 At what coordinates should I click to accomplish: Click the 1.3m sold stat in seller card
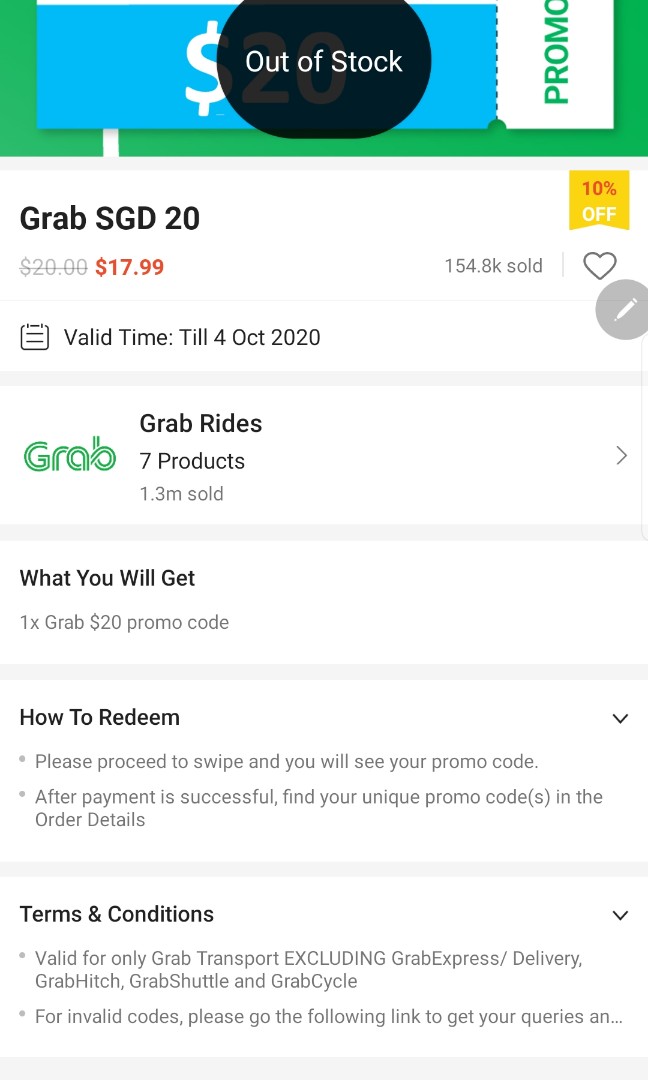pyautogui.click(x=181, y=494)
